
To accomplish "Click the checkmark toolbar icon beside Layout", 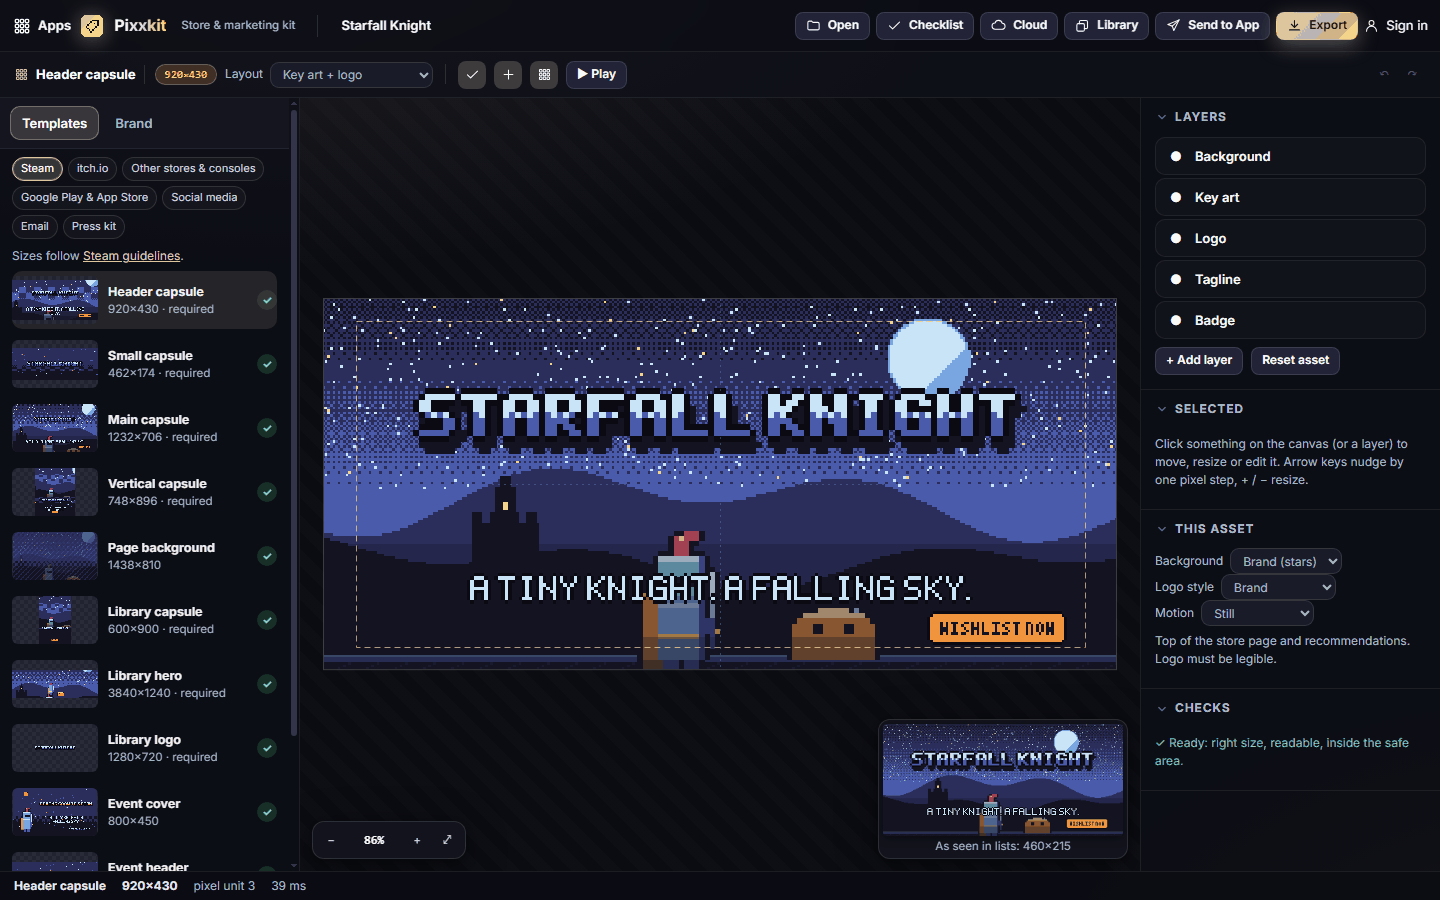I will (x=472, y=74).
